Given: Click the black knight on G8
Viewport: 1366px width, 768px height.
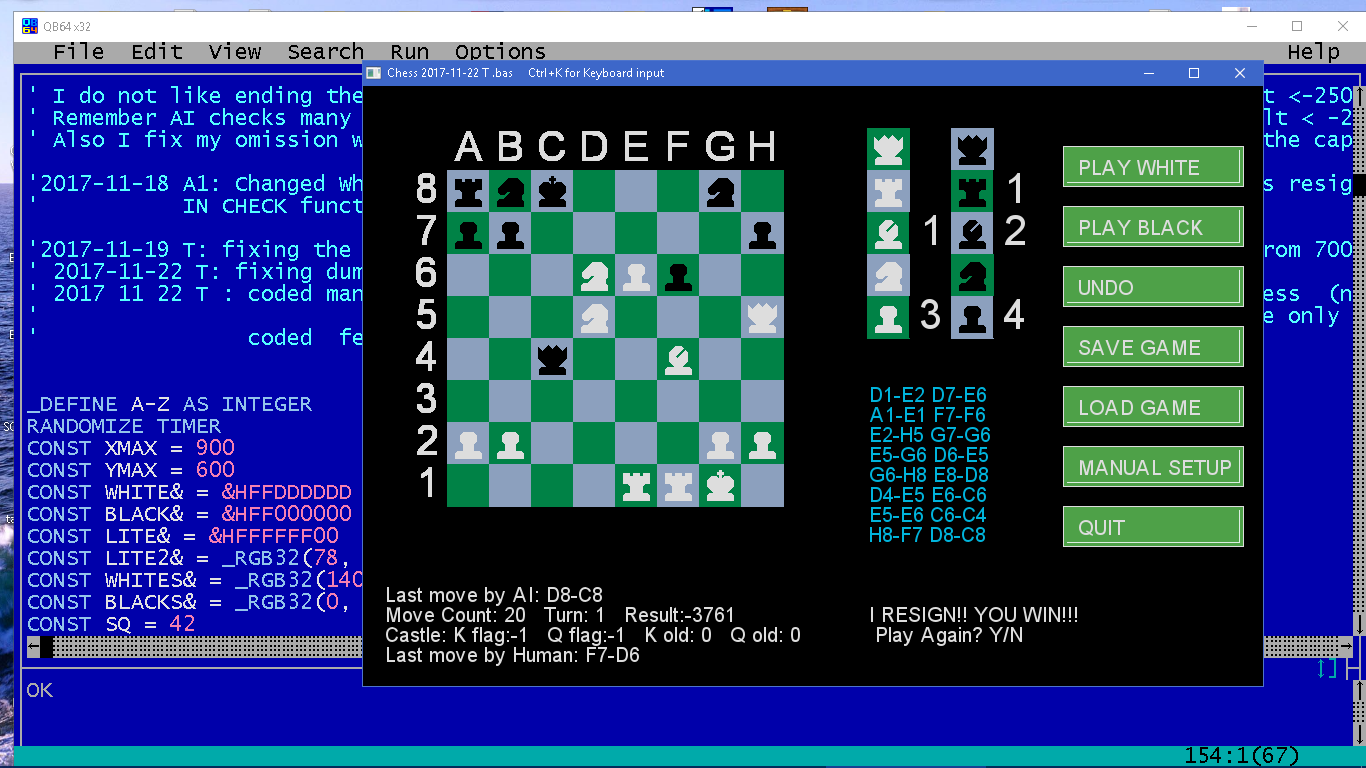Looking at the screenshot, I should pyautogui.click(x=720, y=191).
